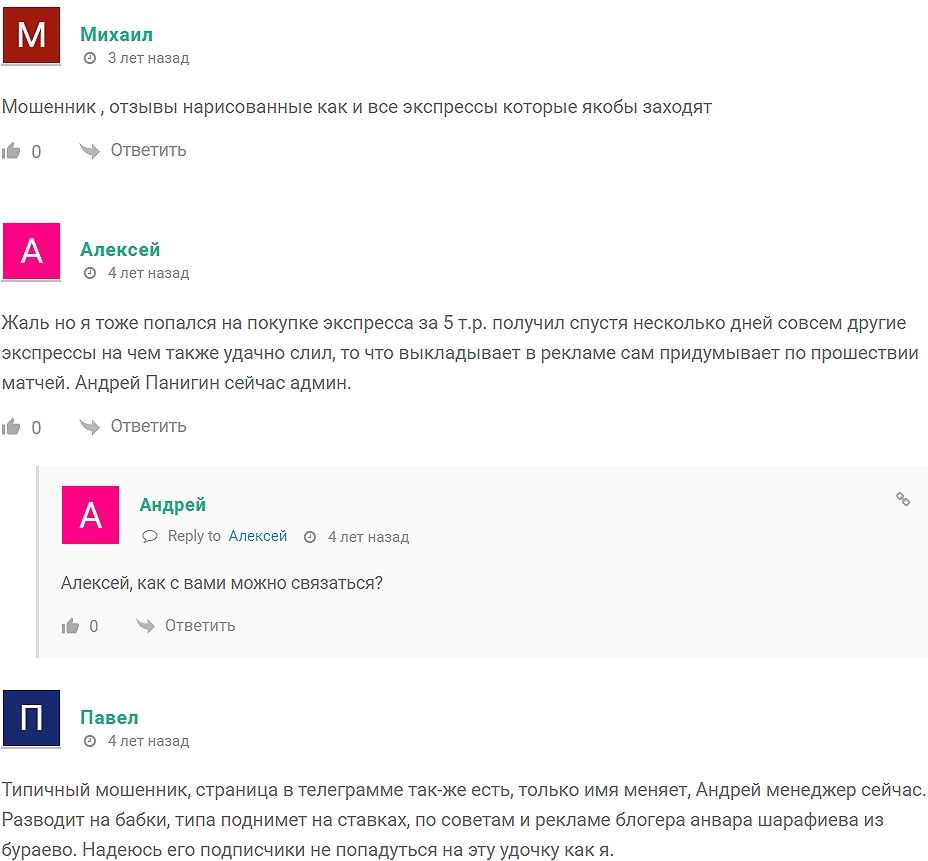Viewport: 928px width, 861px height.
Task: Open Андрей's author name
Action: point(172,505)
